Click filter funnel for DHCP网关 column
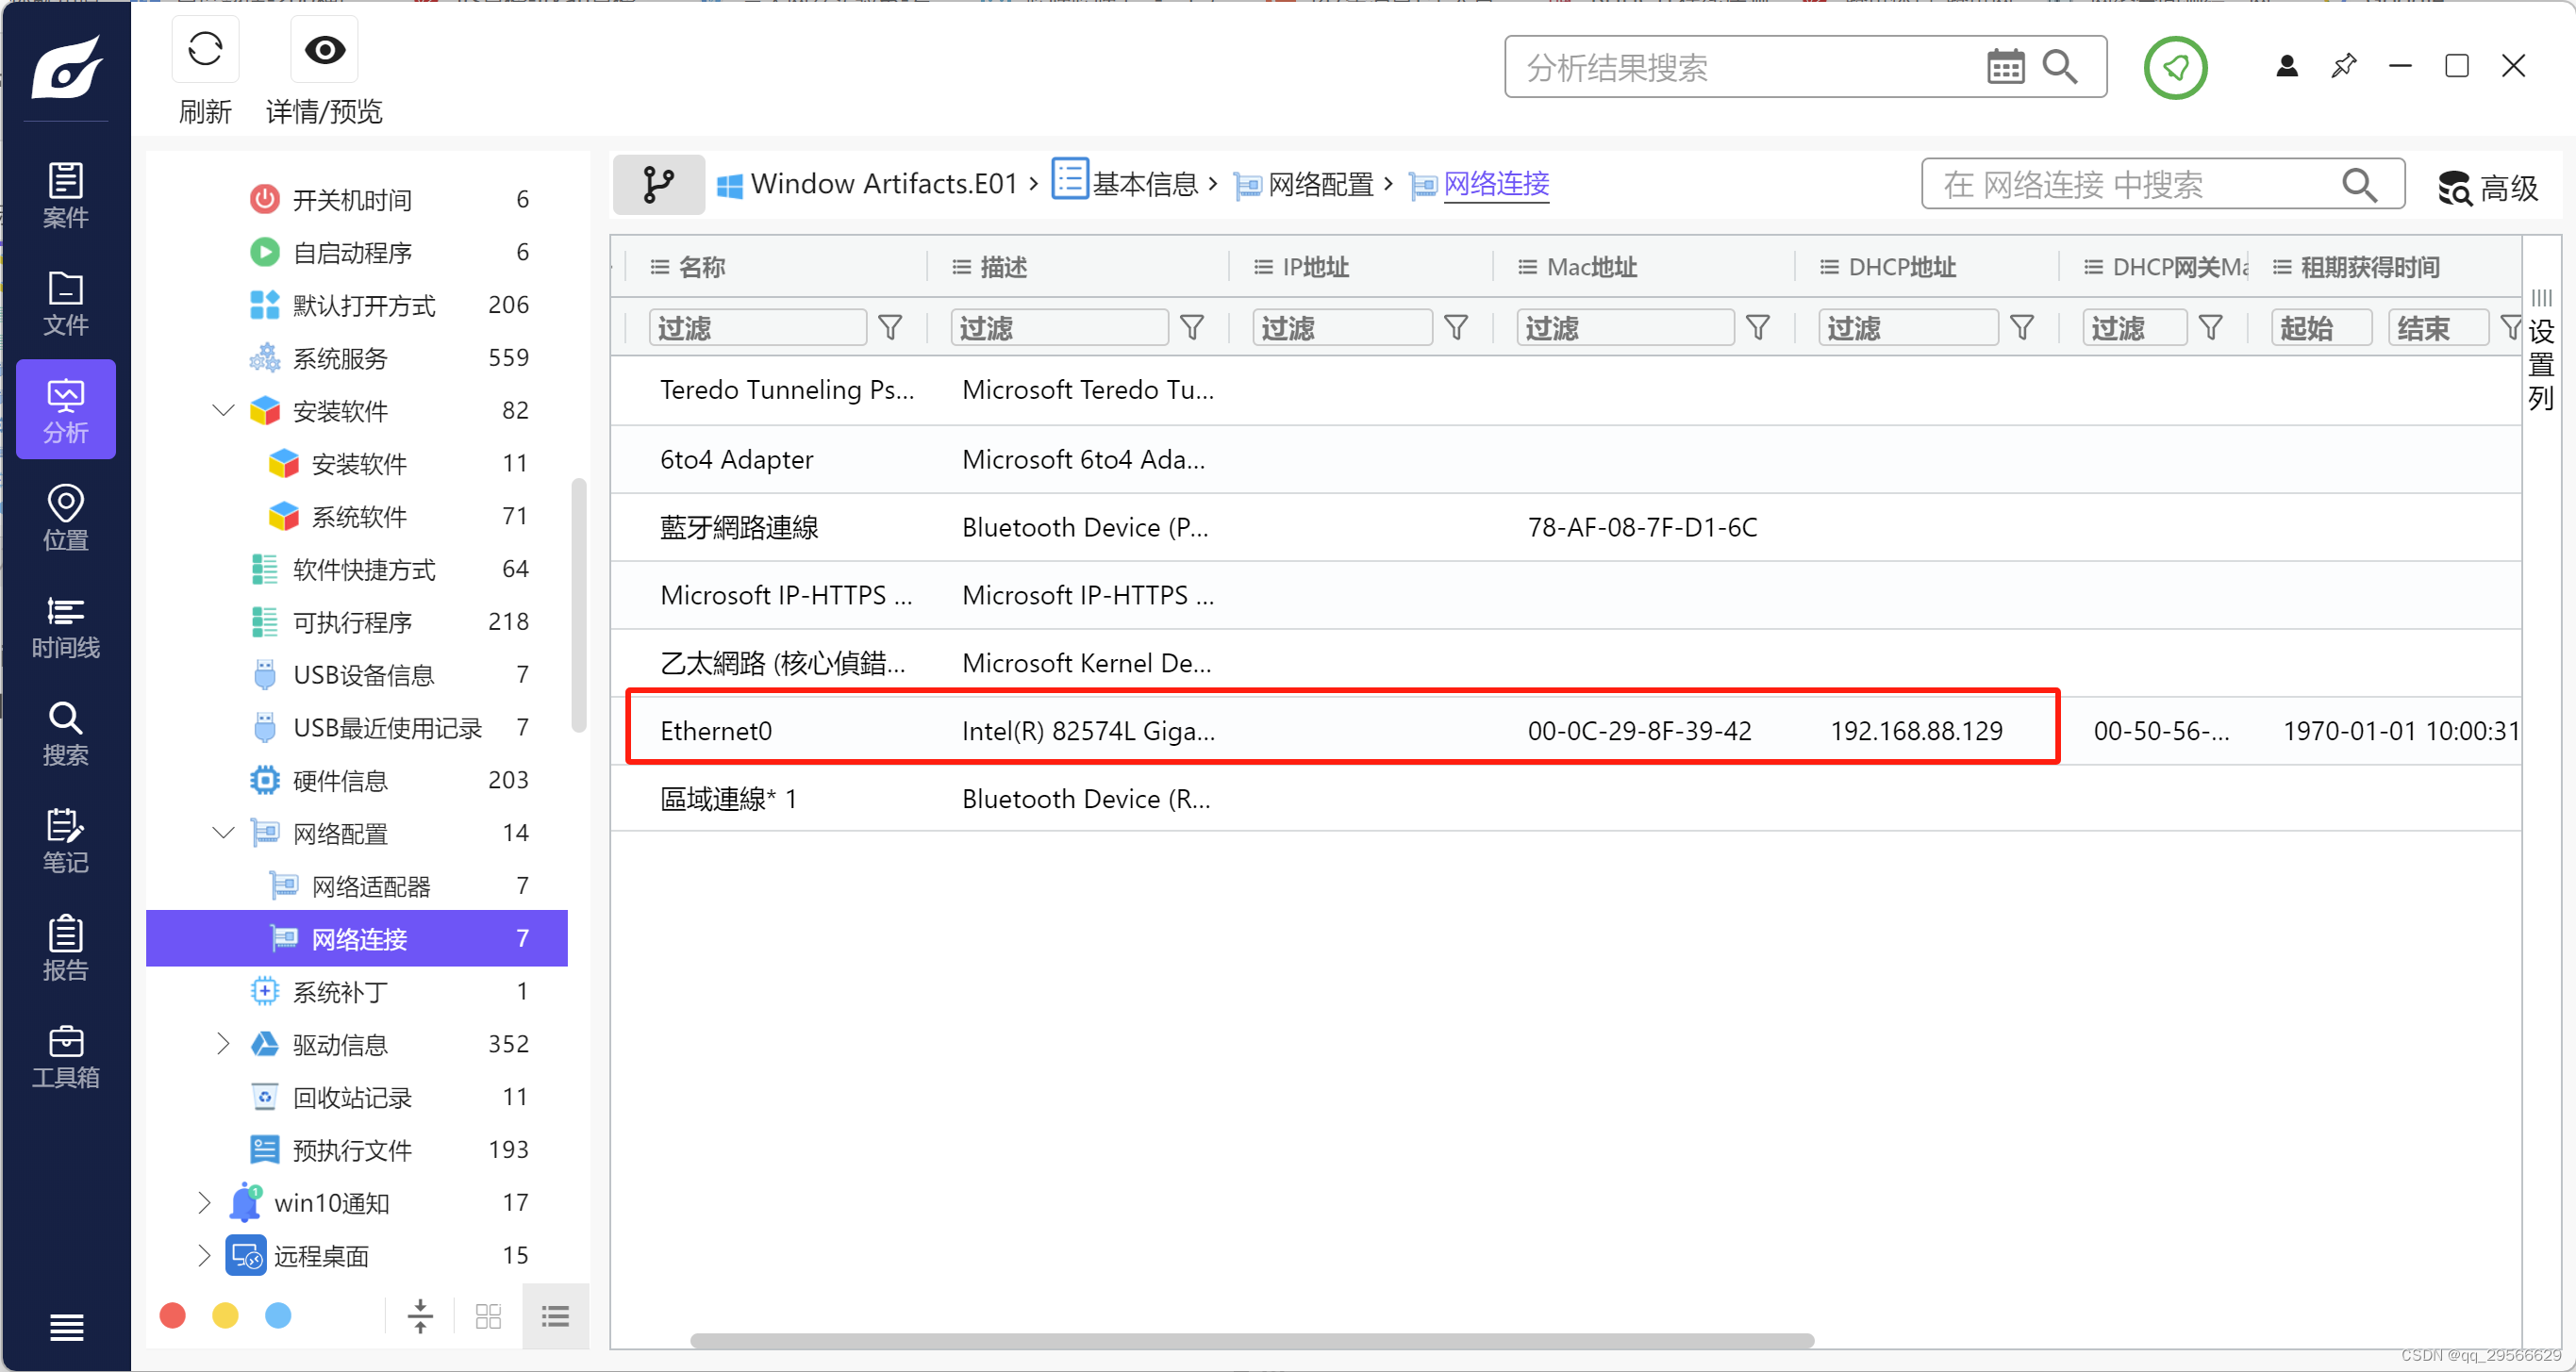This screenshot has height=1372, width=2576. pyautogui.click(x=2211, y=328)
